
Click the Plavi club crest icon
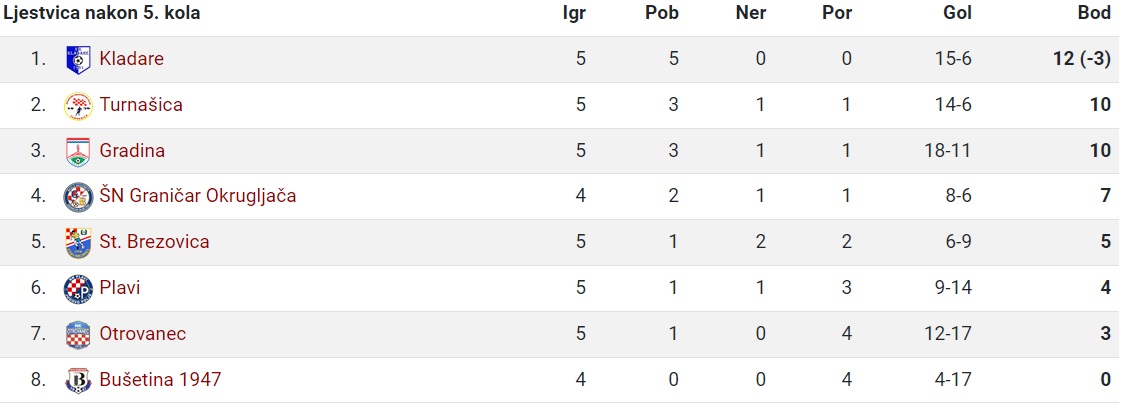coord(78,288)
